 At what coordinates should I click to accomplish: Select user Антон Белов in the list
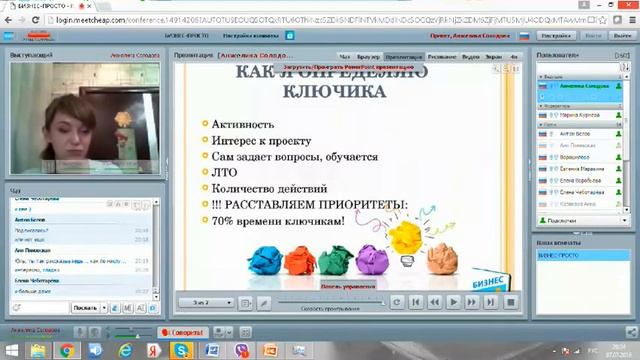[x=579, y=134]
